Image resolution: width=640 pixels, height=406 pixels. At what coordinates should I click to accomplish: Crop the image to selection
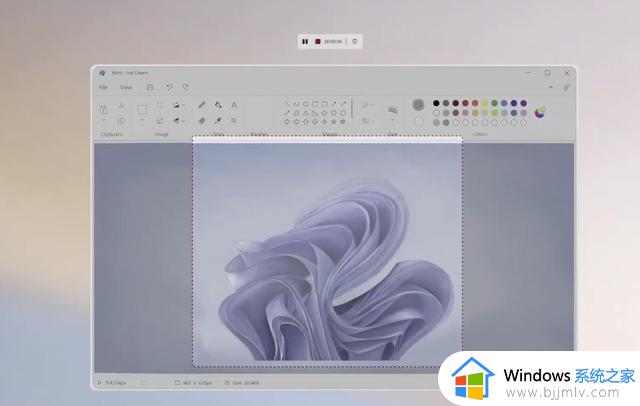coord(160,106)
